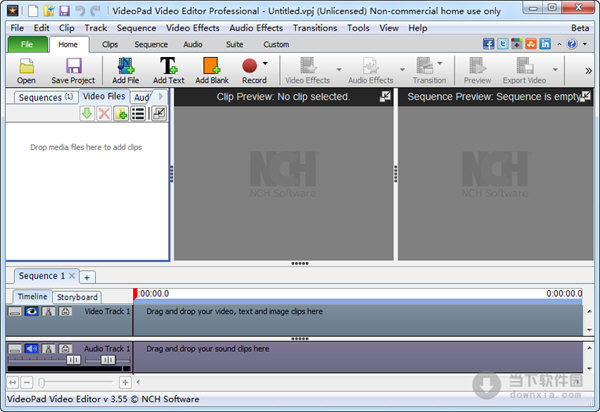Screen dimensions: 600x412
Task: Open the Tools menu
Action: tap(358, 28)
